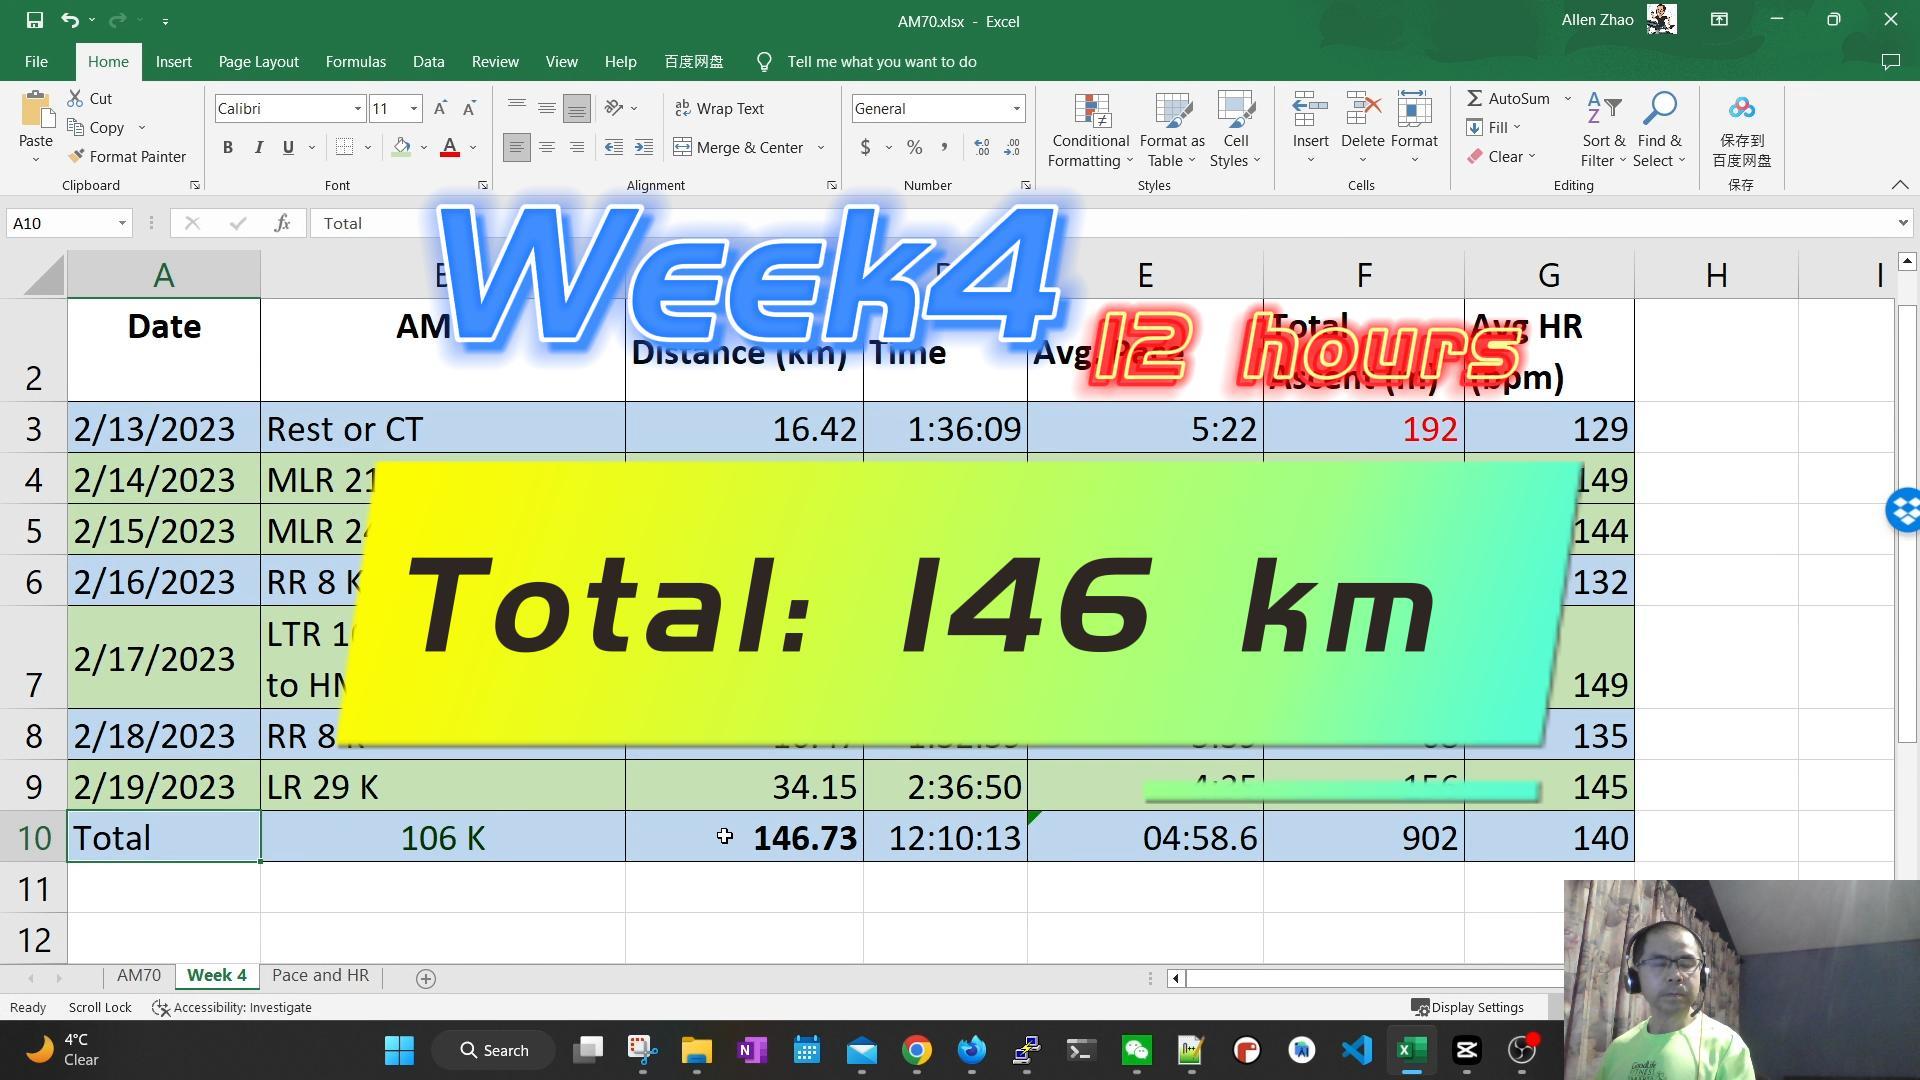Open Font Color dropdown arrow
The height and width of the screenshot is (1080, 1920).
[x=473, y=147]
